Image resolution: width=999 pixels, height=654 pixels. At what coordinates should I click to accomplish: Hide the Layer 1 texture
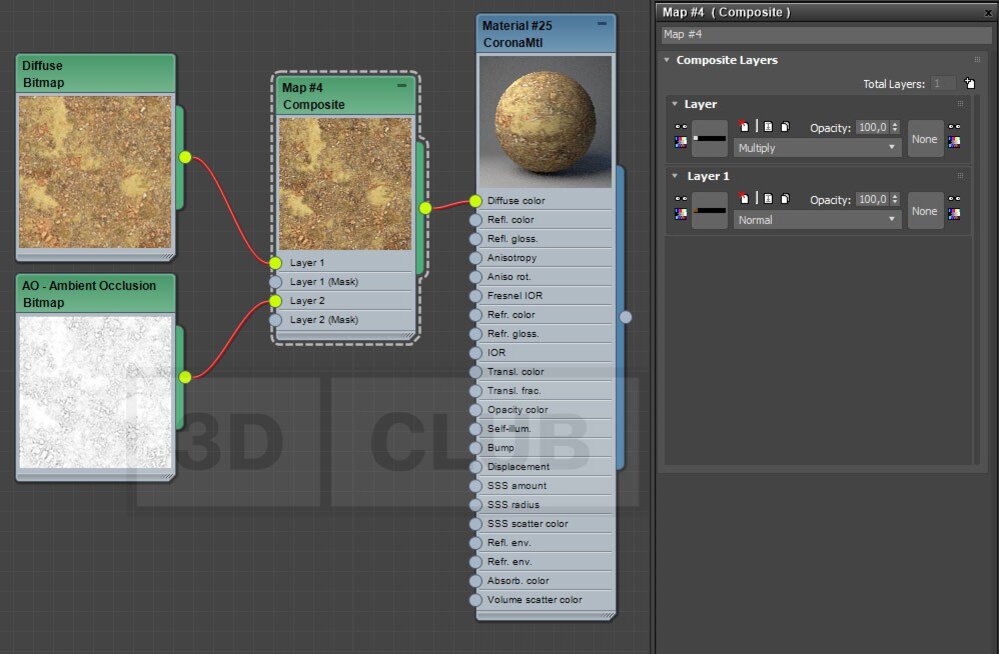tap(681, 199)
